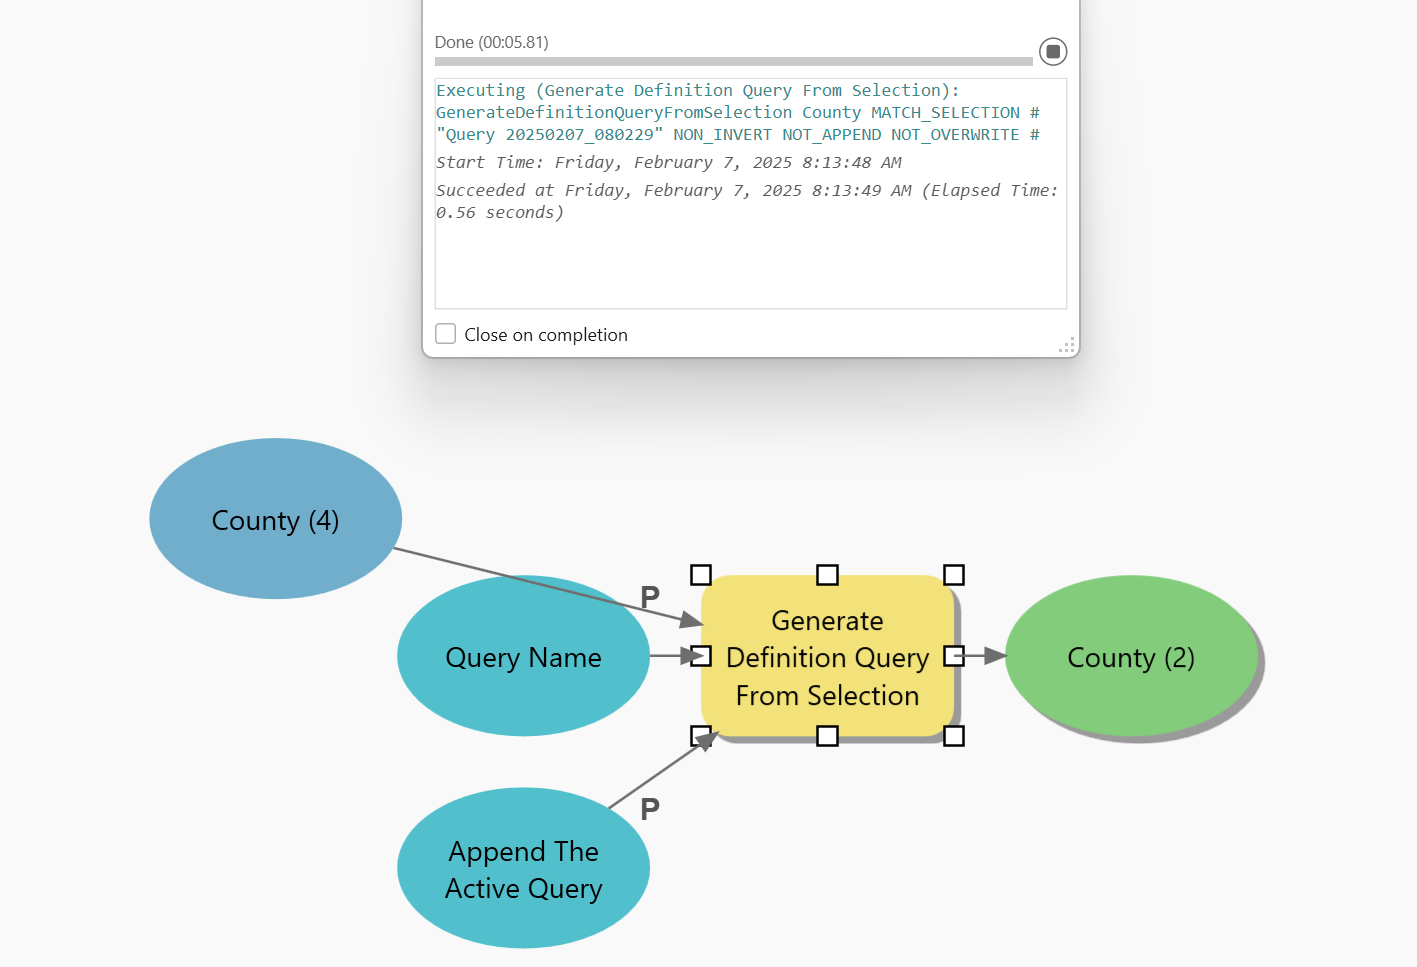
Task: Click the Done (00:05.81) status label
Action: 490,42
